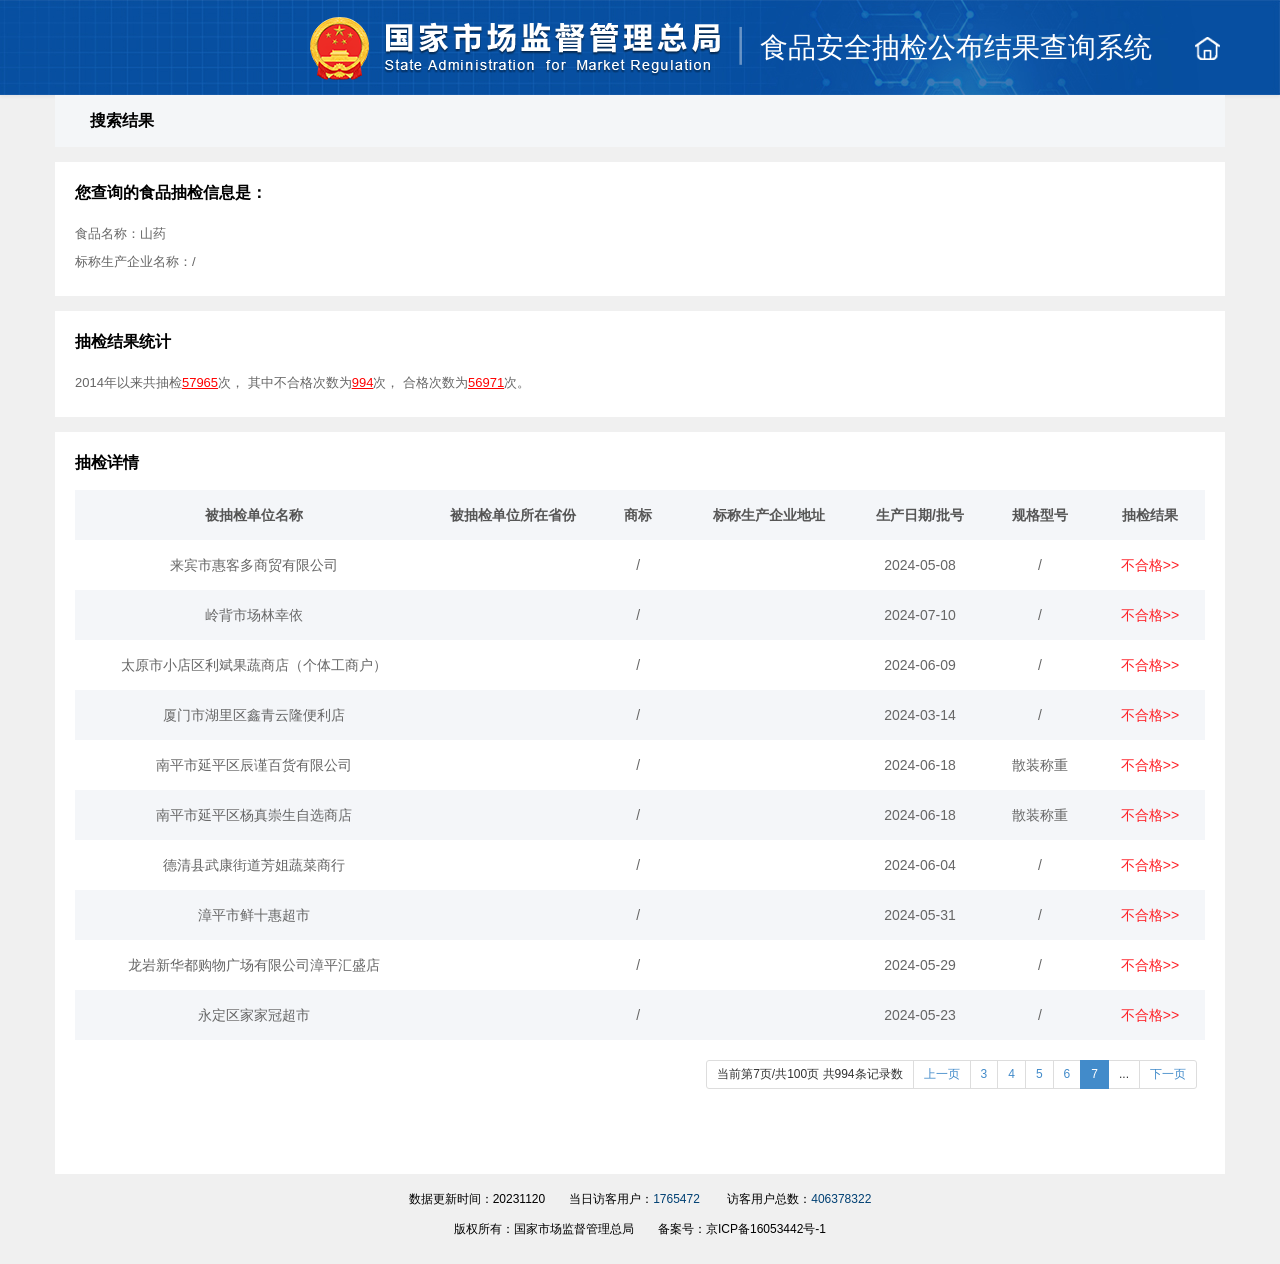Click the 生产日期/批号 column header

[x=920, y=515]
